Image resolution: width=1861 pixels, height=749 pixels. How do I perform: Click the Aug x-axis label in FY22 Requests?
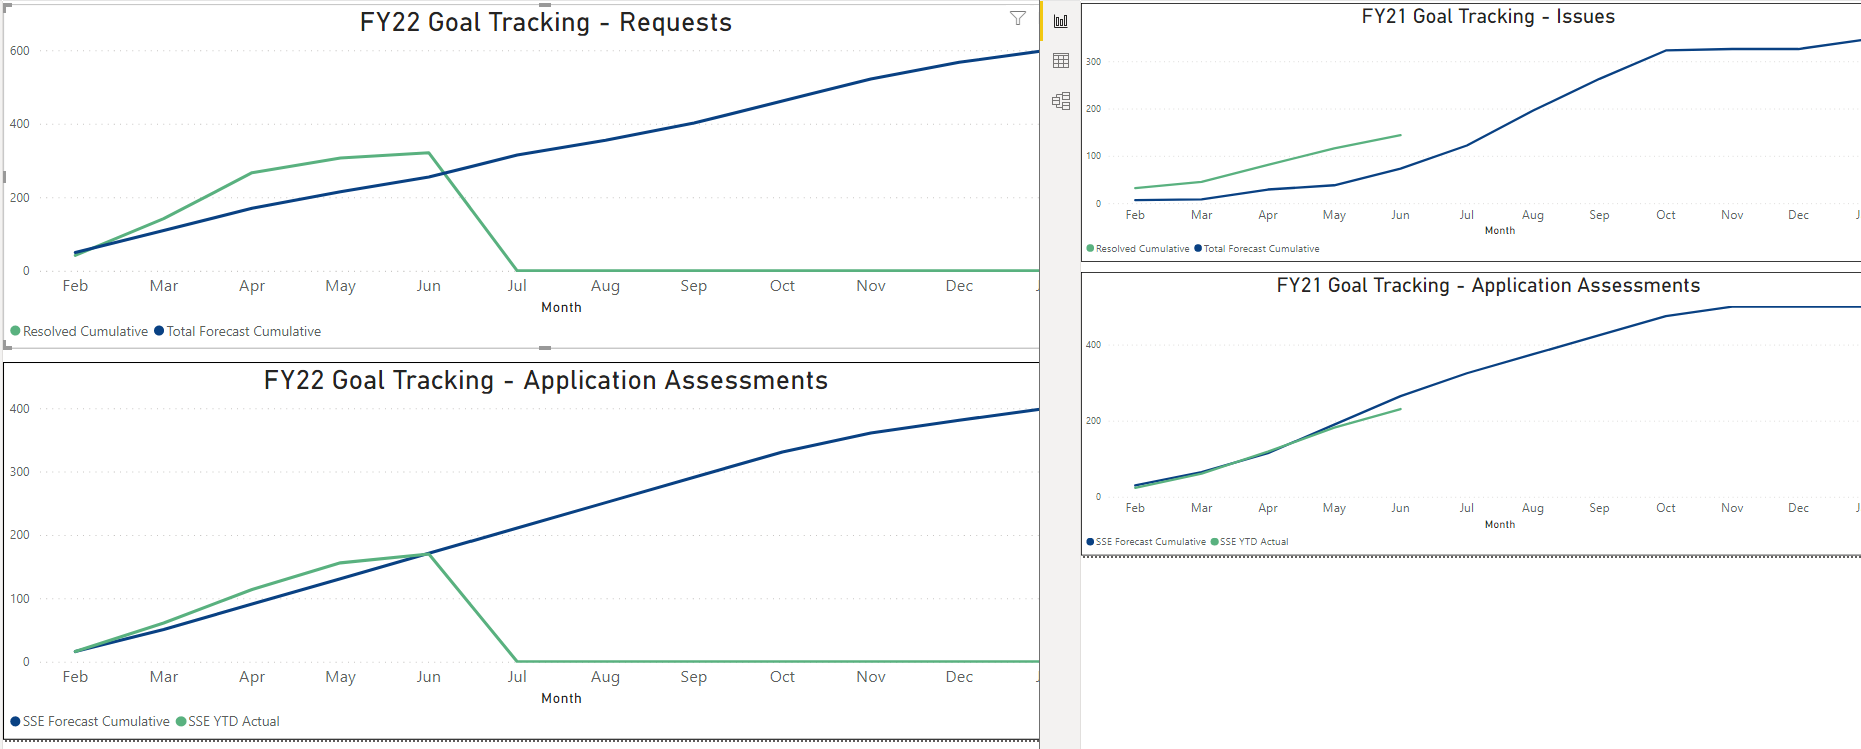point(605,286)
